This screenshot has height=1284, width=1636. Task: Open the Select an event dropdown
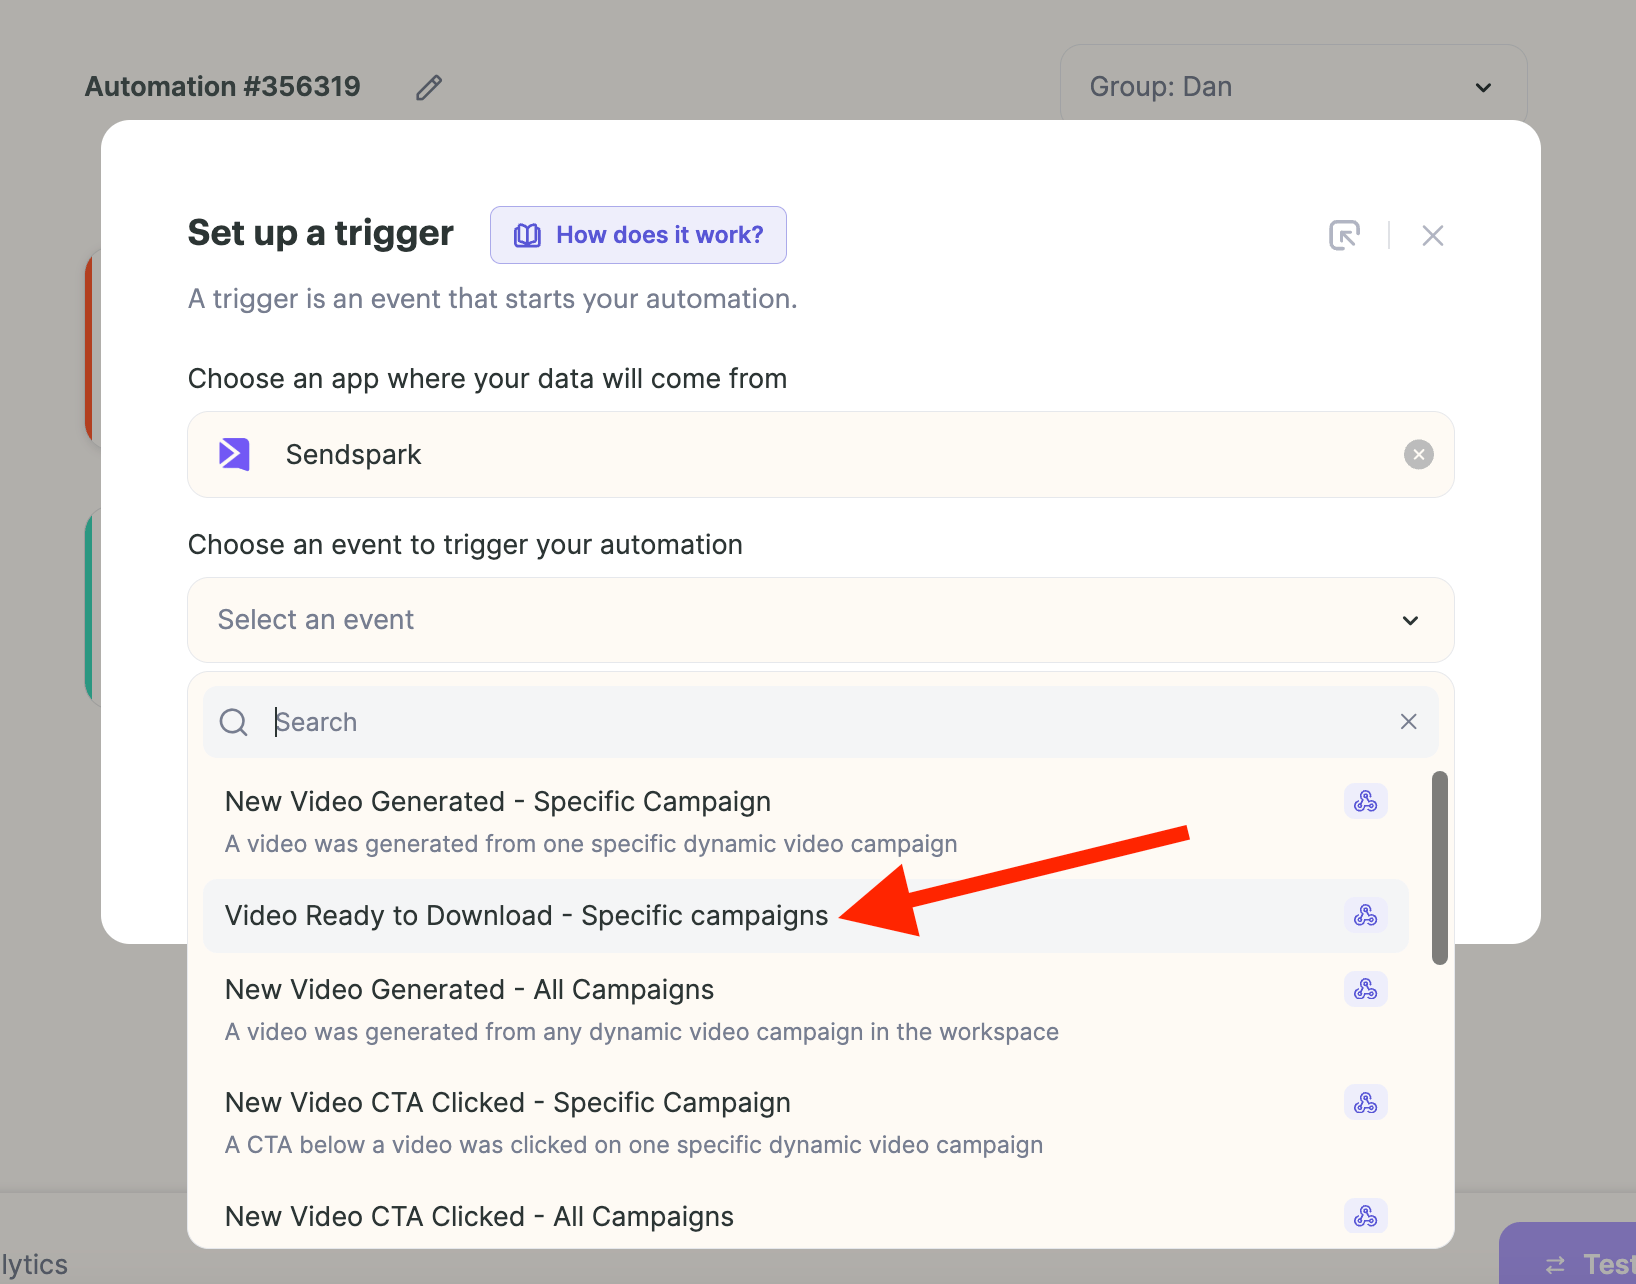coord(820,620)
